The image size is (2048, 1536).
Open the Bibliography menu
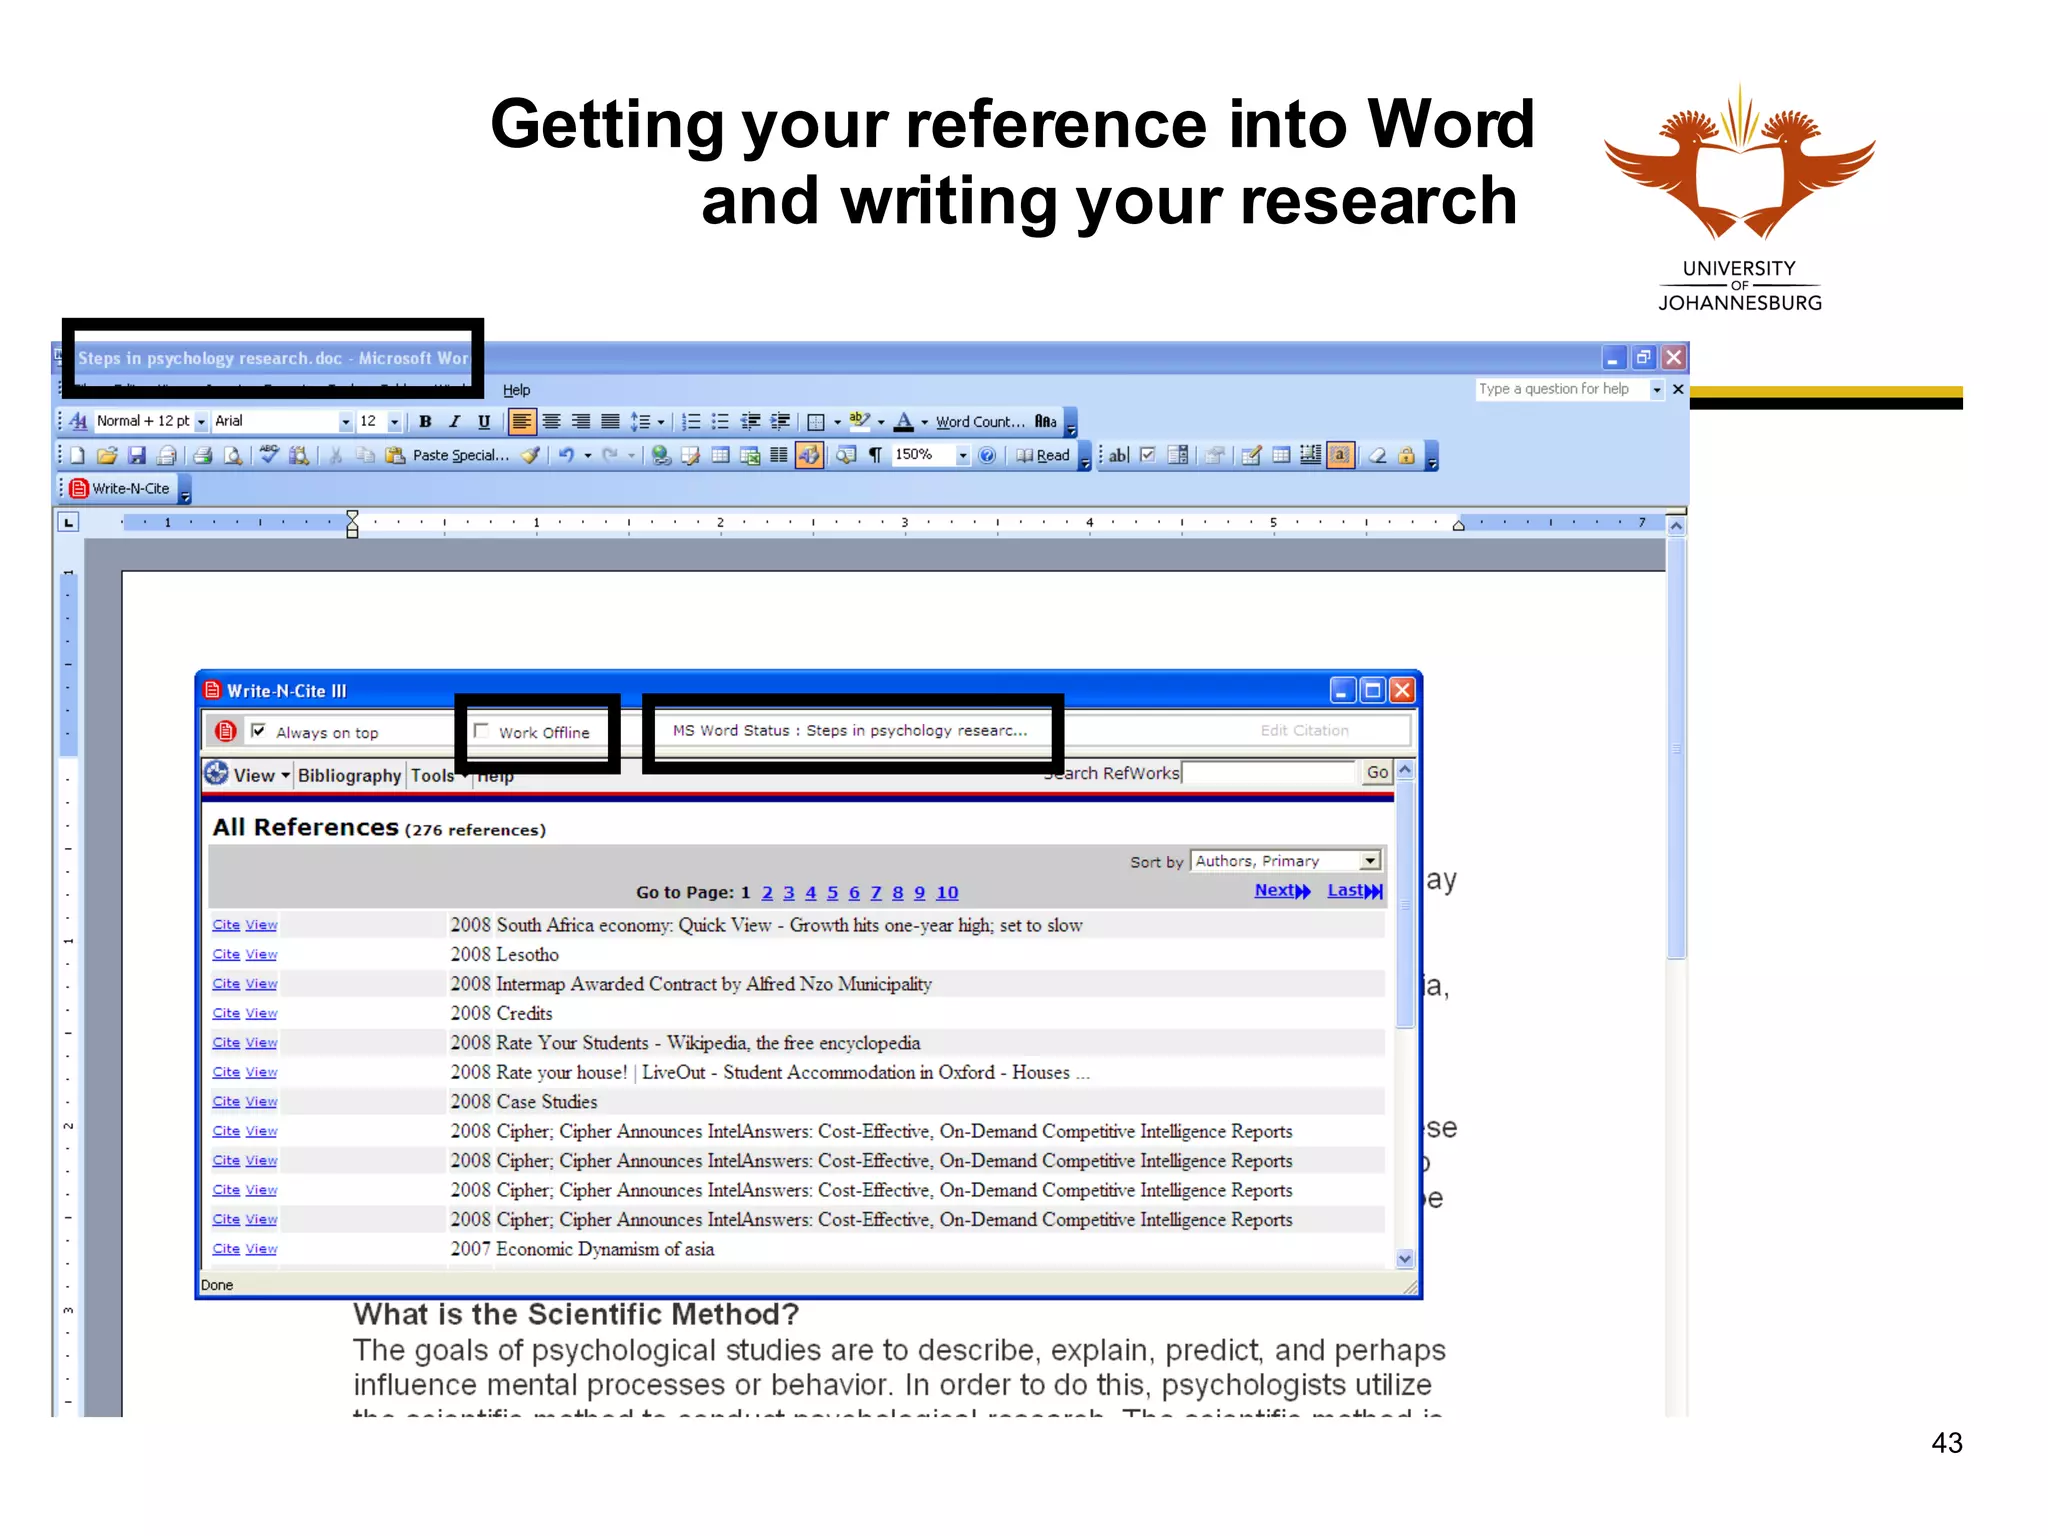[x=349, y=775]
